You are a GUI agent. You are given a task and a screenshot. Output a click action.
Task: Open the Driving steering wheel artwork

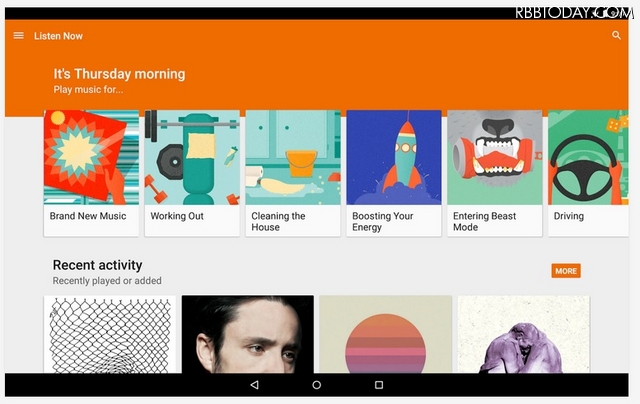tap(588, 157)
